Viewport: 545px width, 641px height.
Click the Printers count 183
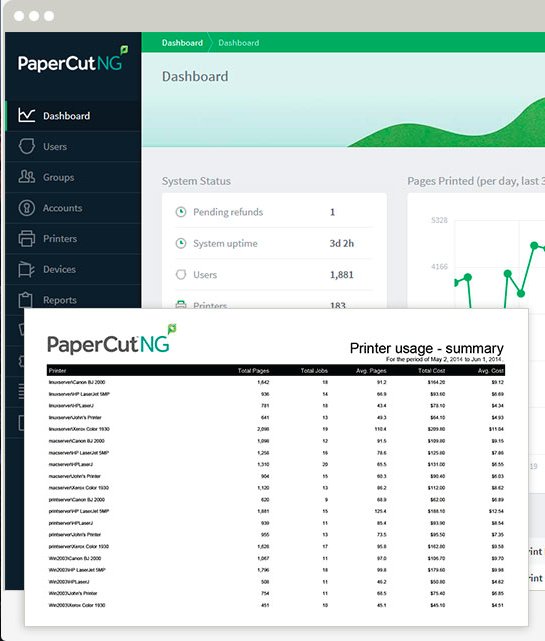tap(338, 305)
